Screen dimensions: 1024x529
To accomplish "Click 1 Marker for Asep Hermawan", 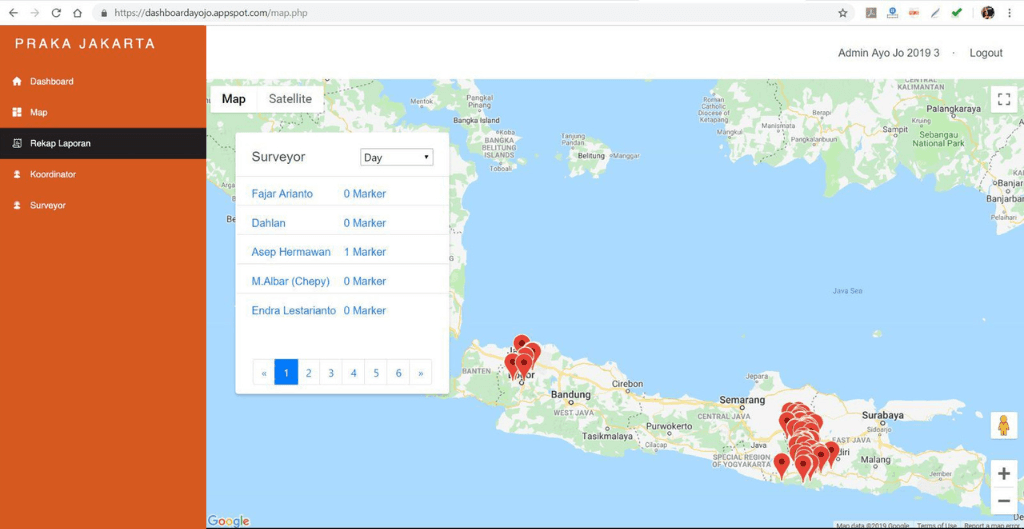I will [x=365, y=252].
